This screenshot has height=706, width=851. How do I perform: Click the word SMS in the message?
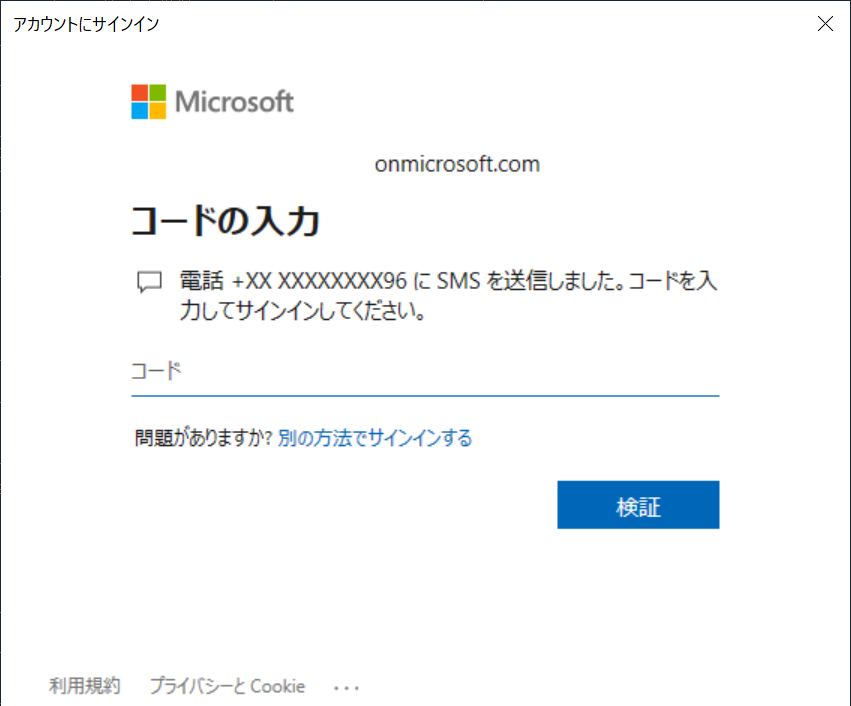point(459,281)
